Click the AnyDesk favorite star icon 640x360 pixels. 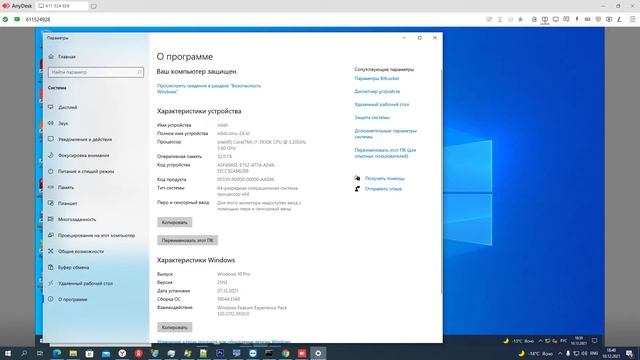tap(520, 19)
